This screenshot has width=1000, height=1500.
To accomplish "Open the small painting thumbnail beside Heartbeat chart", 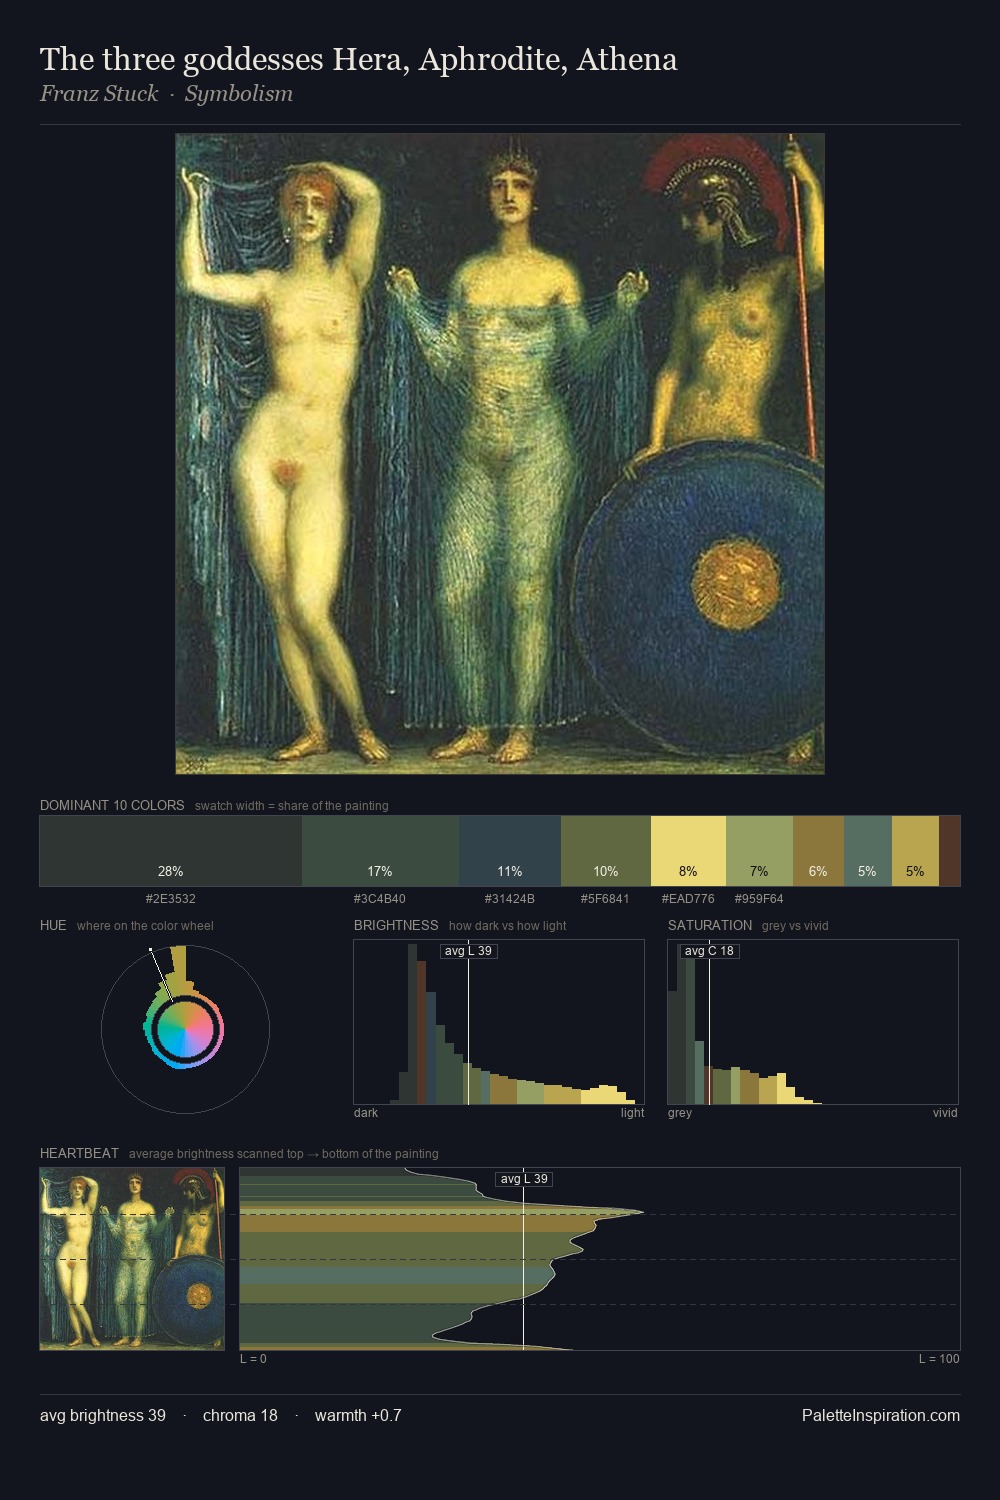I will 132,1259.
